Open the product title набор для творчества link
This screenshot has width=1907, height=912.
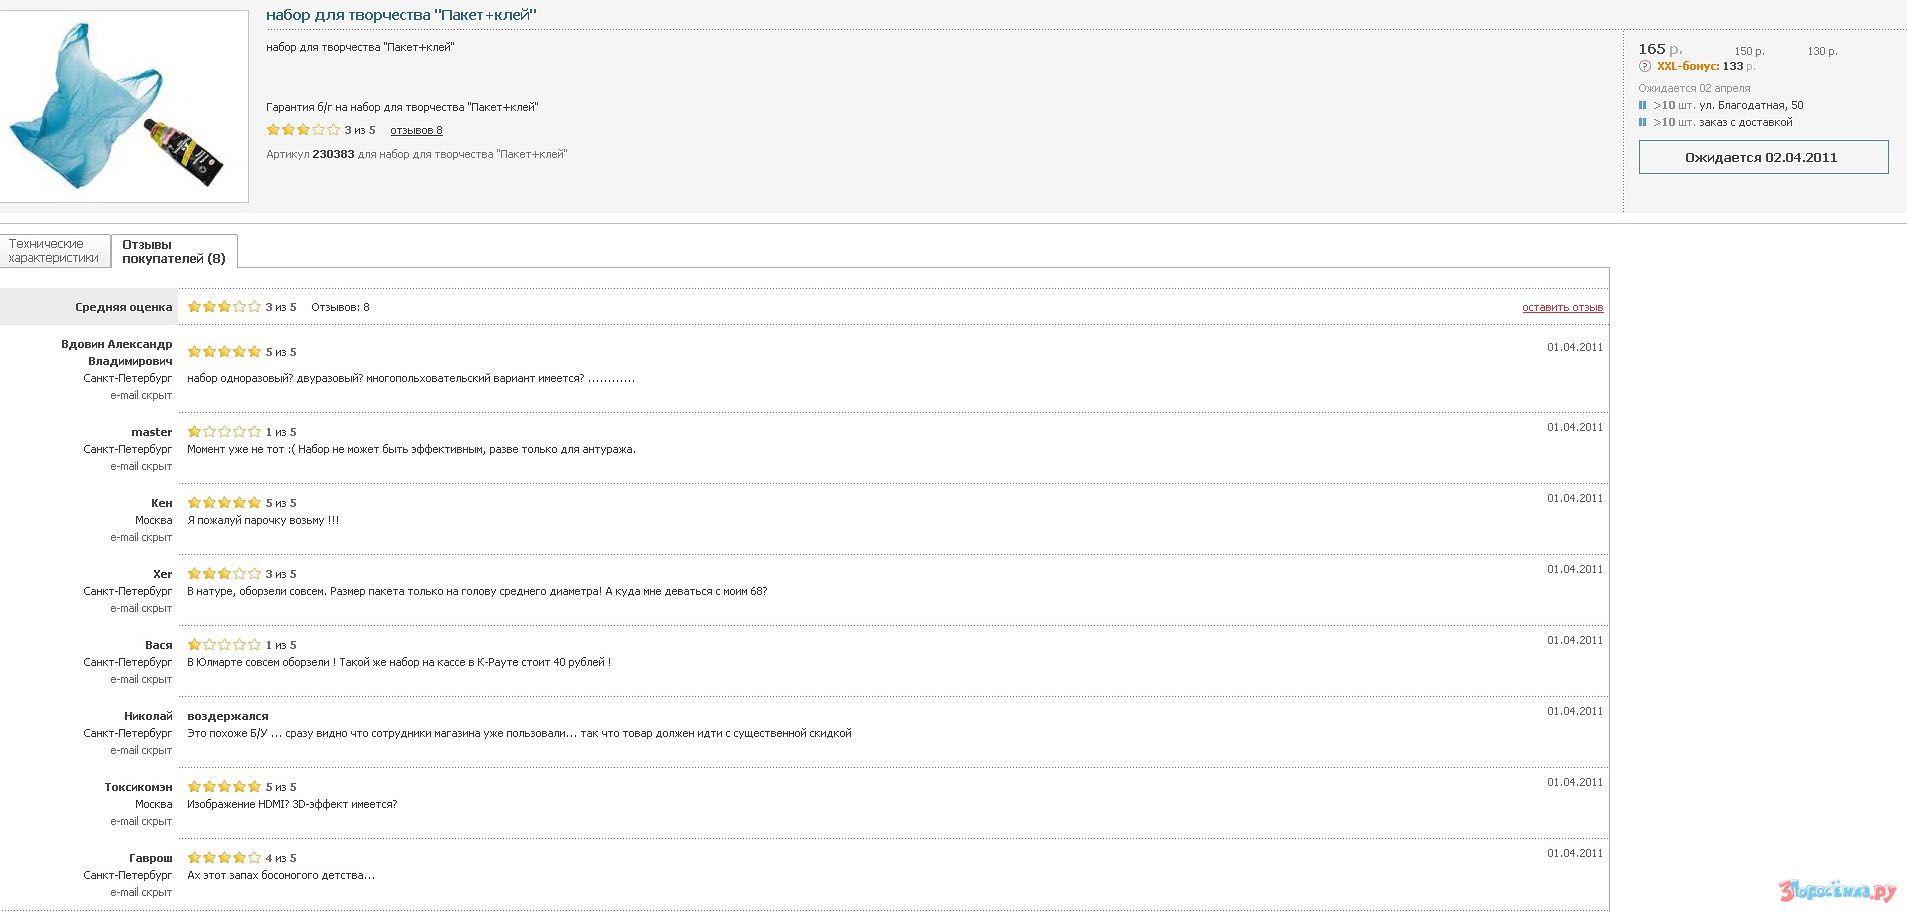[x=401, y=15]
